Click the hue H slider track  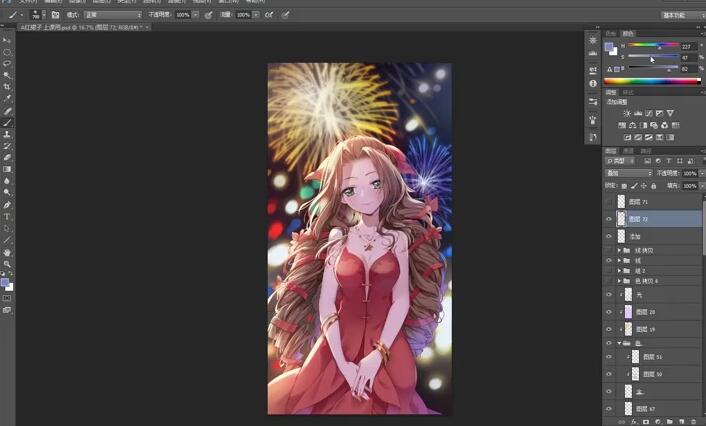tap(654, 45)
